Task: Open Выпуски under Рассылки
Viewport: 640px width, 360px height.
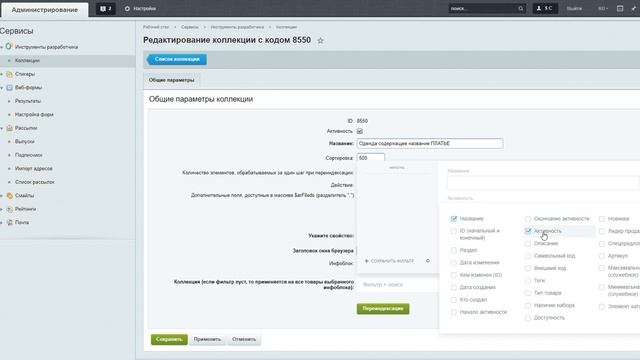Action: point(24,142)
